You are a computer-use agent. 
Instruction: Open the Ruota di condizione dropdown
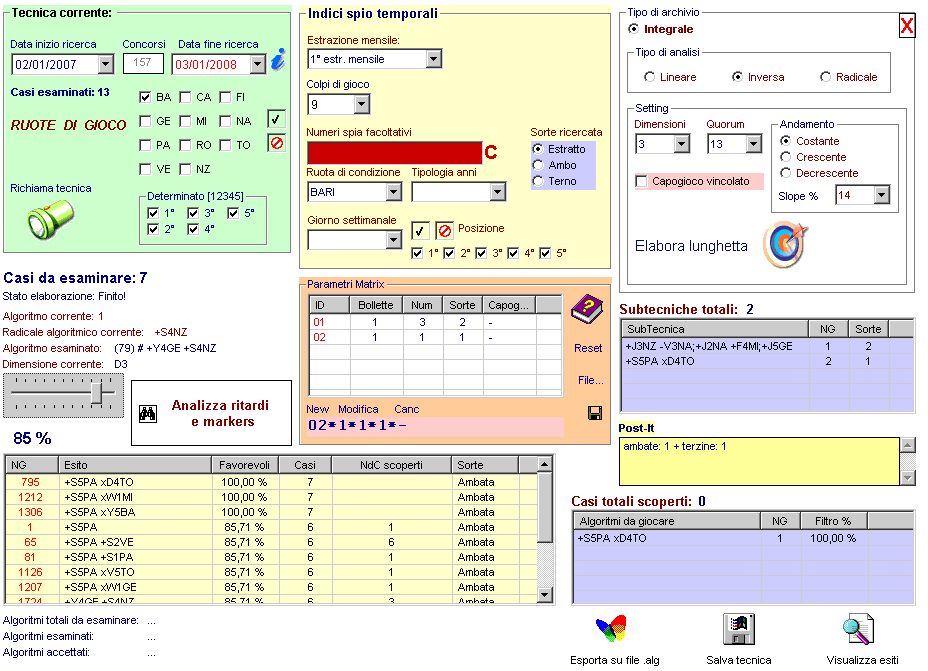pyautogui.click(x=394, y=192)
